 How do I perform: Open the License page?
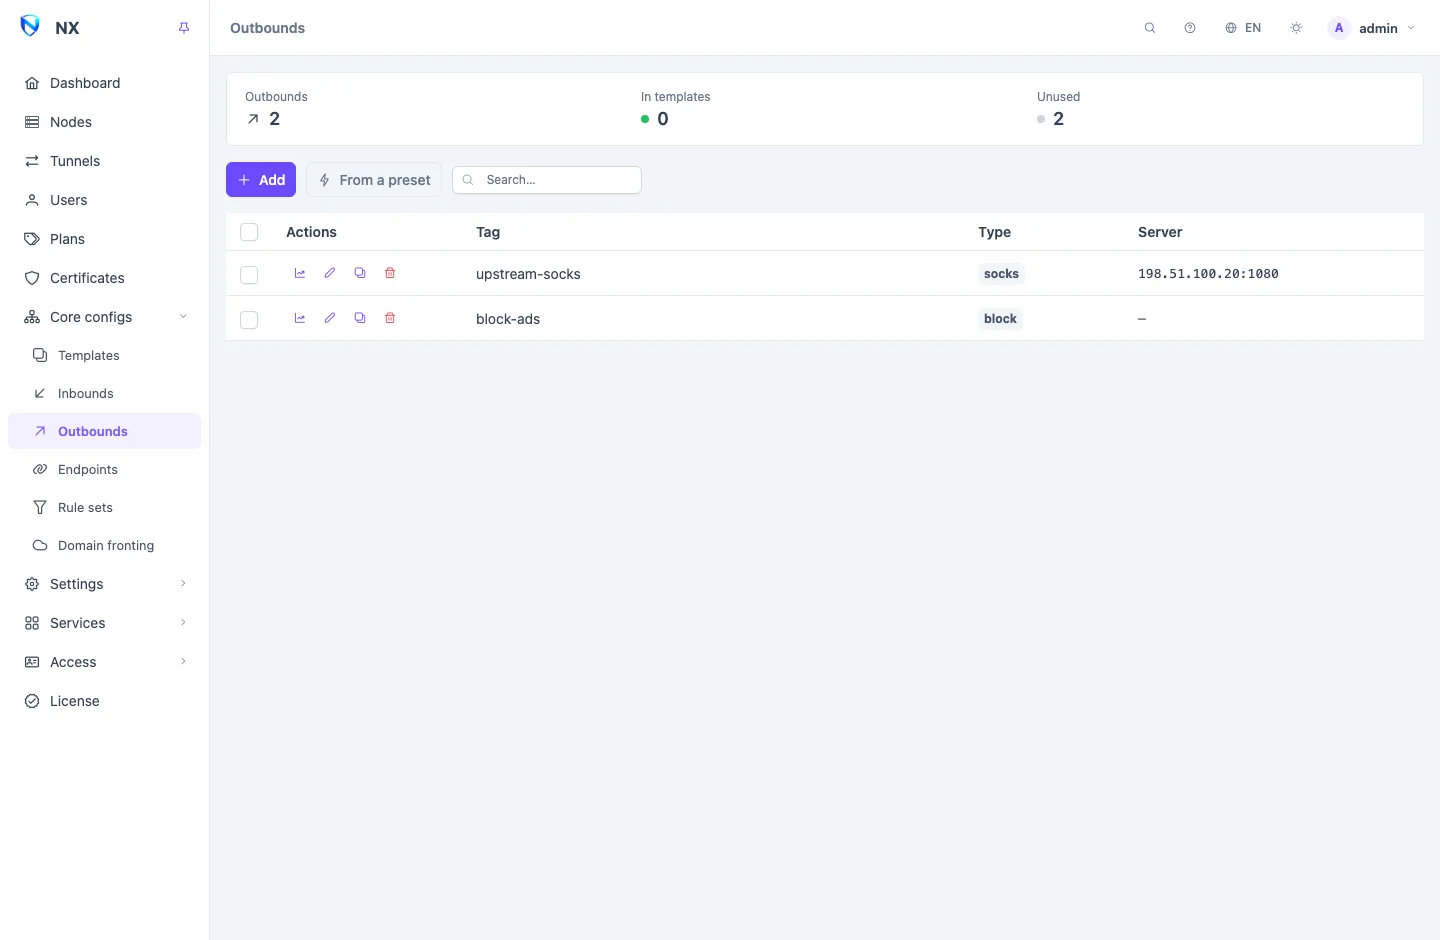click(104, 701)
